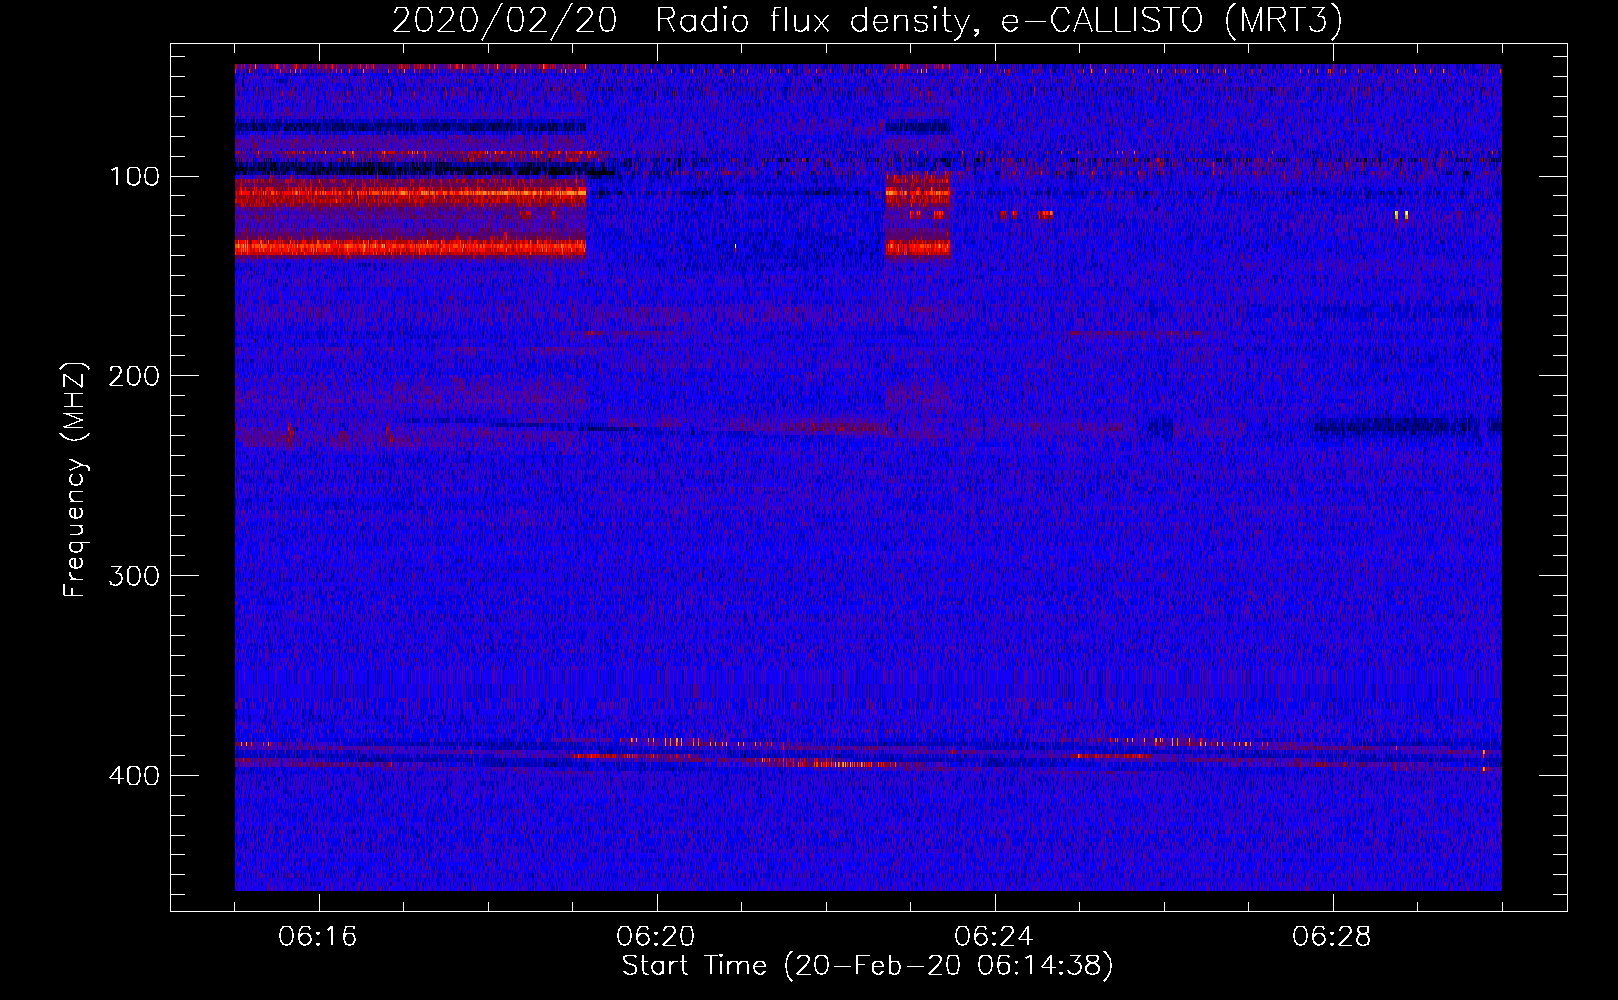Click the "06:20" time tick label
Viewport: 1618px width, 1000px height.
coord(656,937)
